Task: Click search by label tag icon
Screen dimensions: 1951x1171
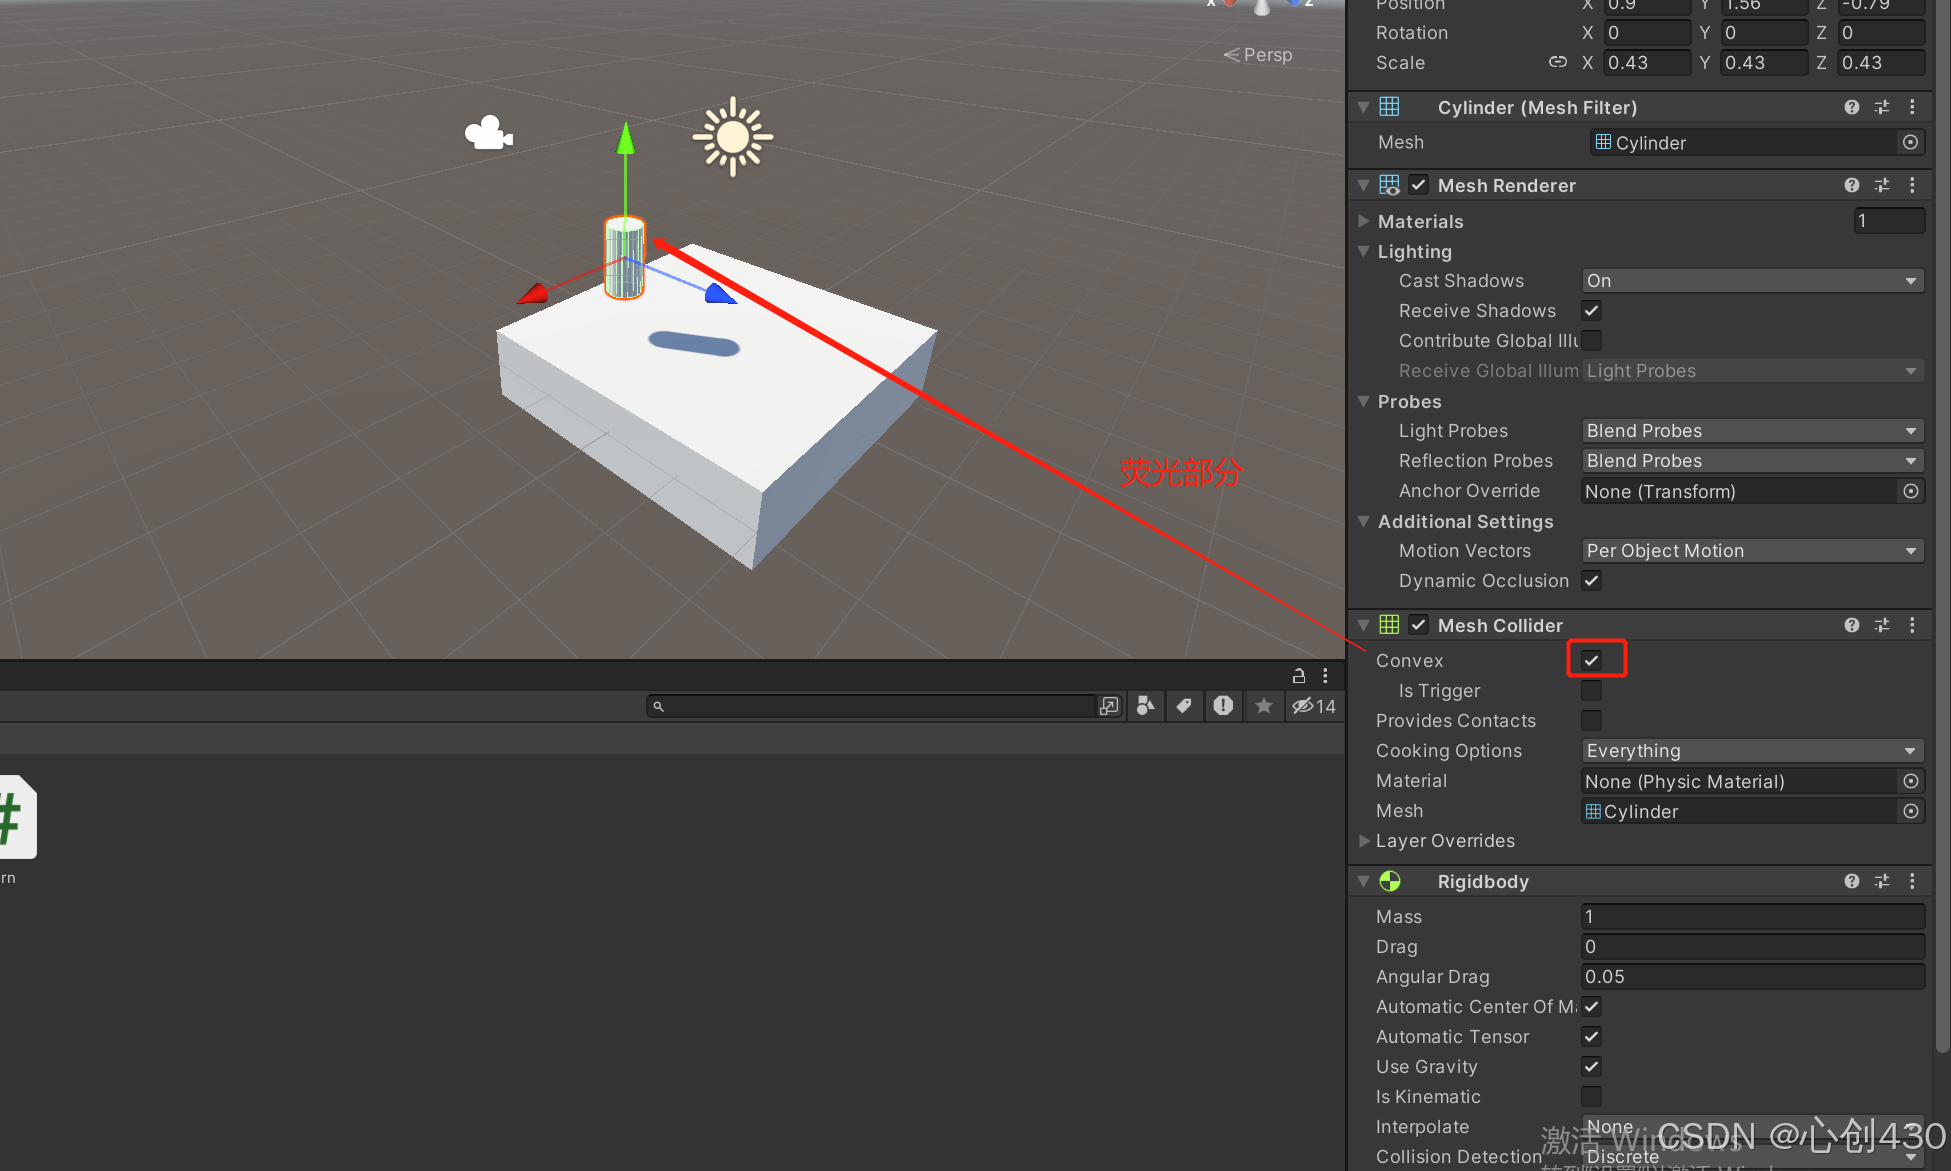Action: 1184,706
